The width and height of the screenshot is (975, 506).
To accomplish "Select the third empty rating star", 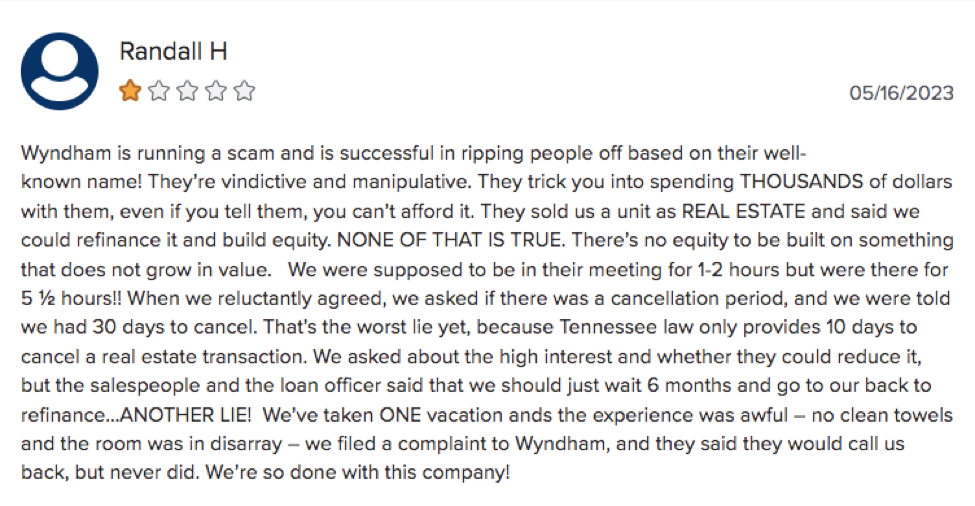I will click(x=187, y=91).
